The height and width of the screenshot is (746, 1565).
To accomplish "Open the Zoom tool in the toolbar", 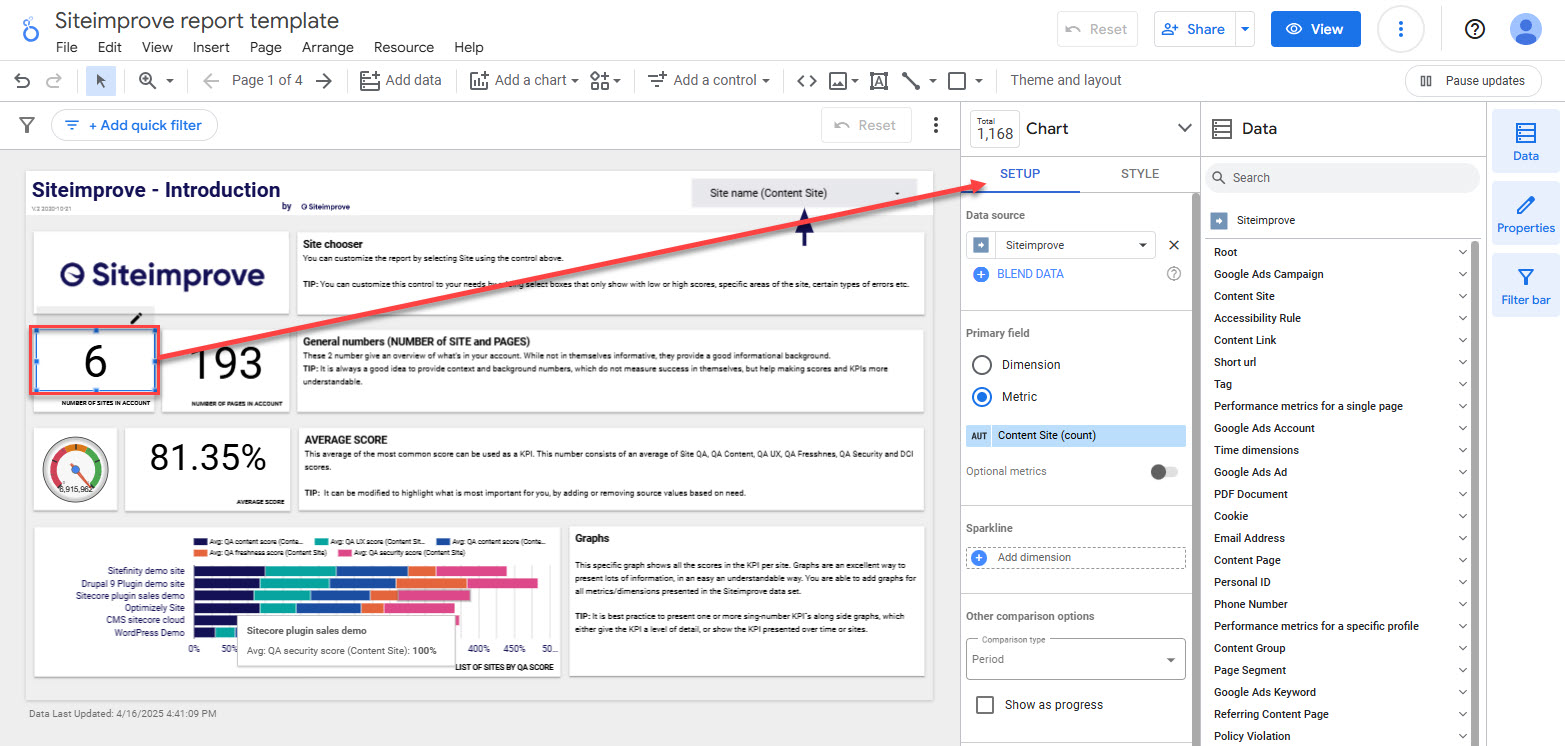I will [148, 80].
